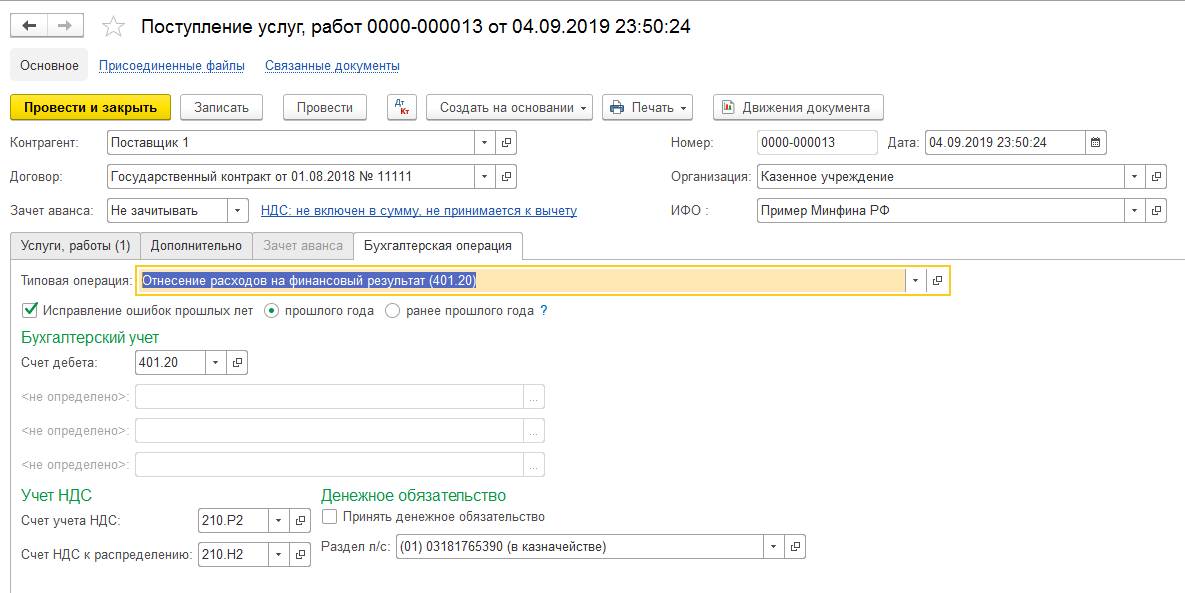The image size is (1185, 593).
Task: Open Присоединенные файлы link
Action: [x=172, y=66]
